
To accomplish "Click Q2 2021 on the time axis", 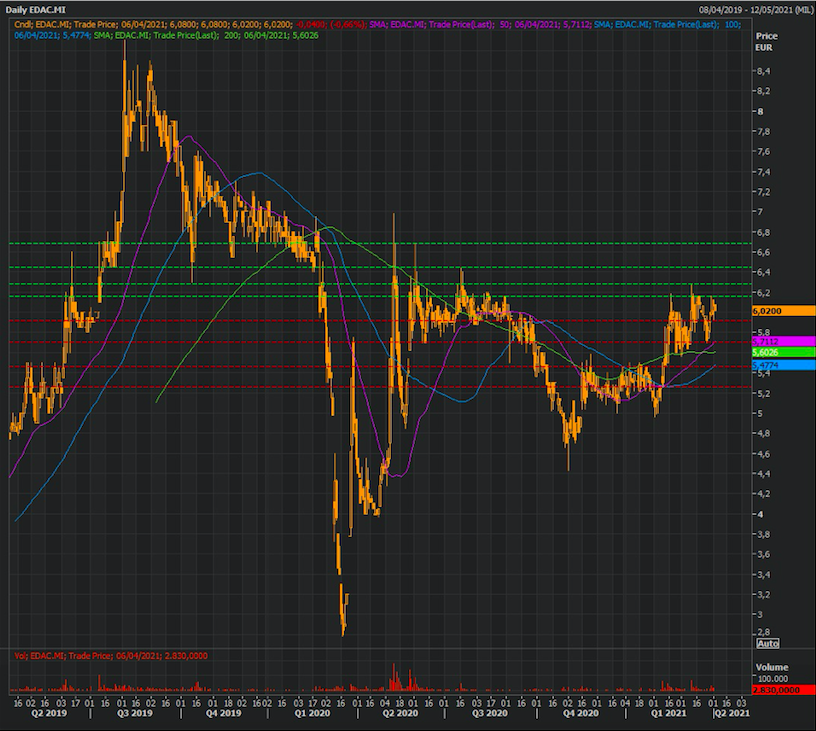I will tap(728, 714).
